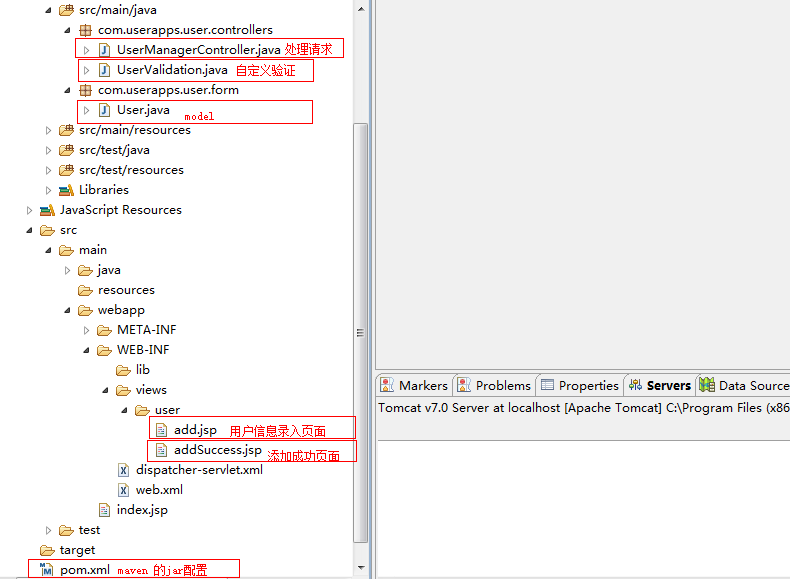790x579 pixels.
Task: Click the scroll down arrow of the tree
Action: [x=361, y=568]
